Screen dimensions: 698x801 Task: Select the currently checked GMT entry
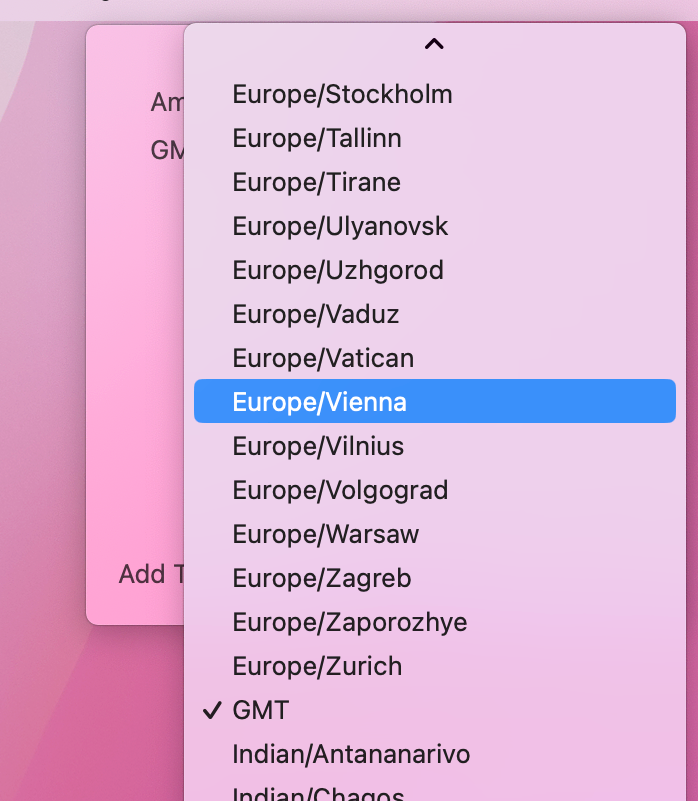pos(260,710)
